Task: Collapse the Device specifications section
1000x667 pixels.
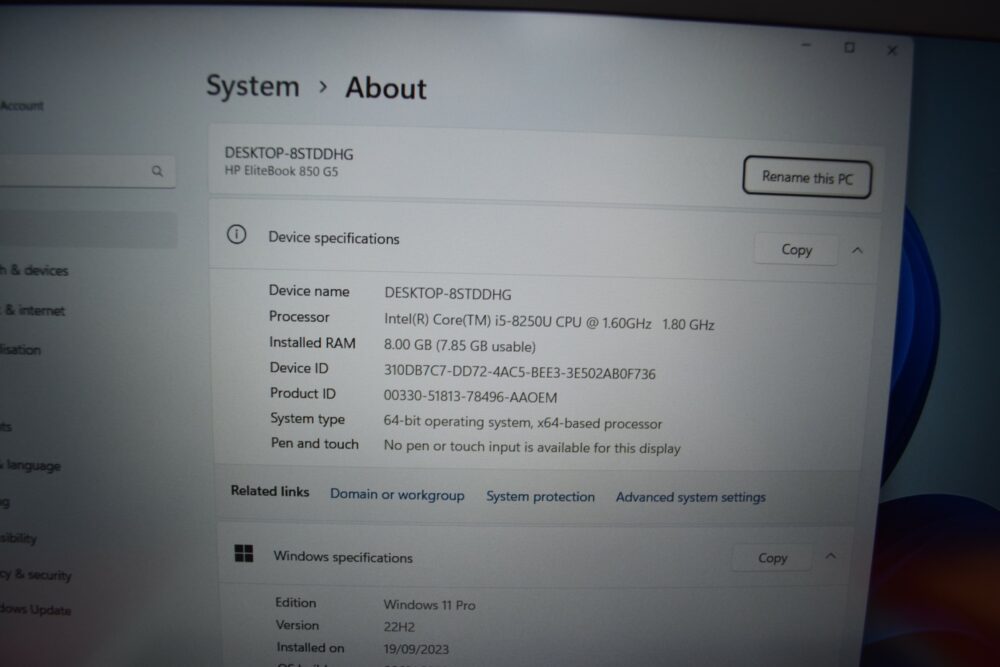Action: click(857, 250)
